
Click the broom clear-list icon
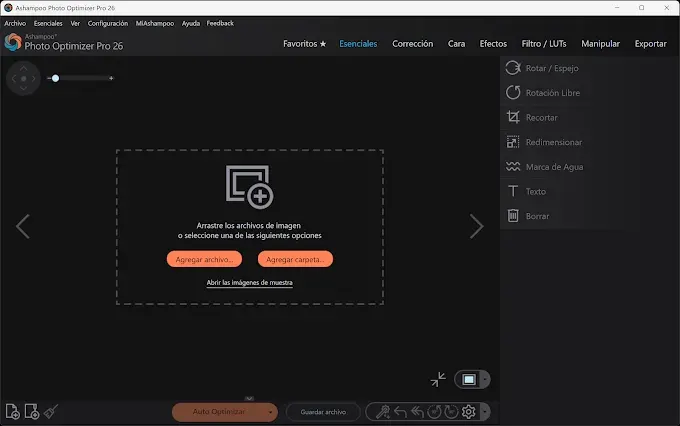(x=51, y=411)
